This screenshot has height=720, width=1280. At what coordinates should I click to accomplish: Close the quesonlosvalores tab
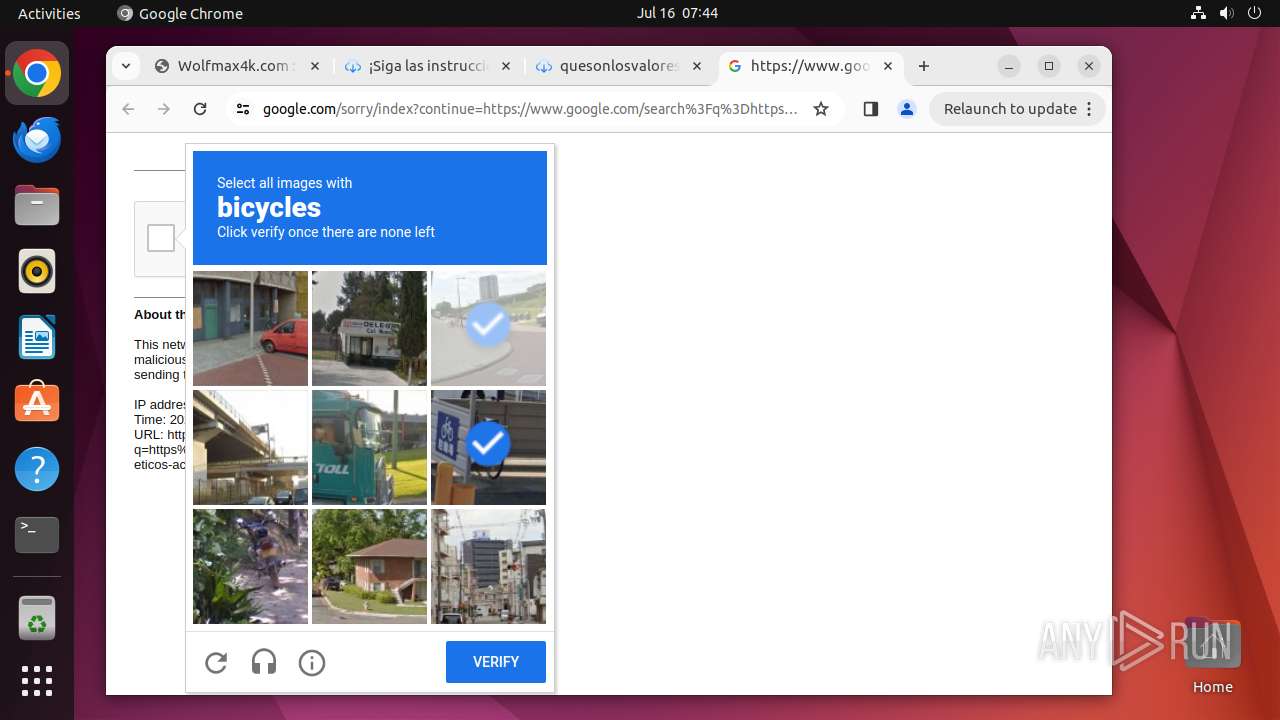697,66
